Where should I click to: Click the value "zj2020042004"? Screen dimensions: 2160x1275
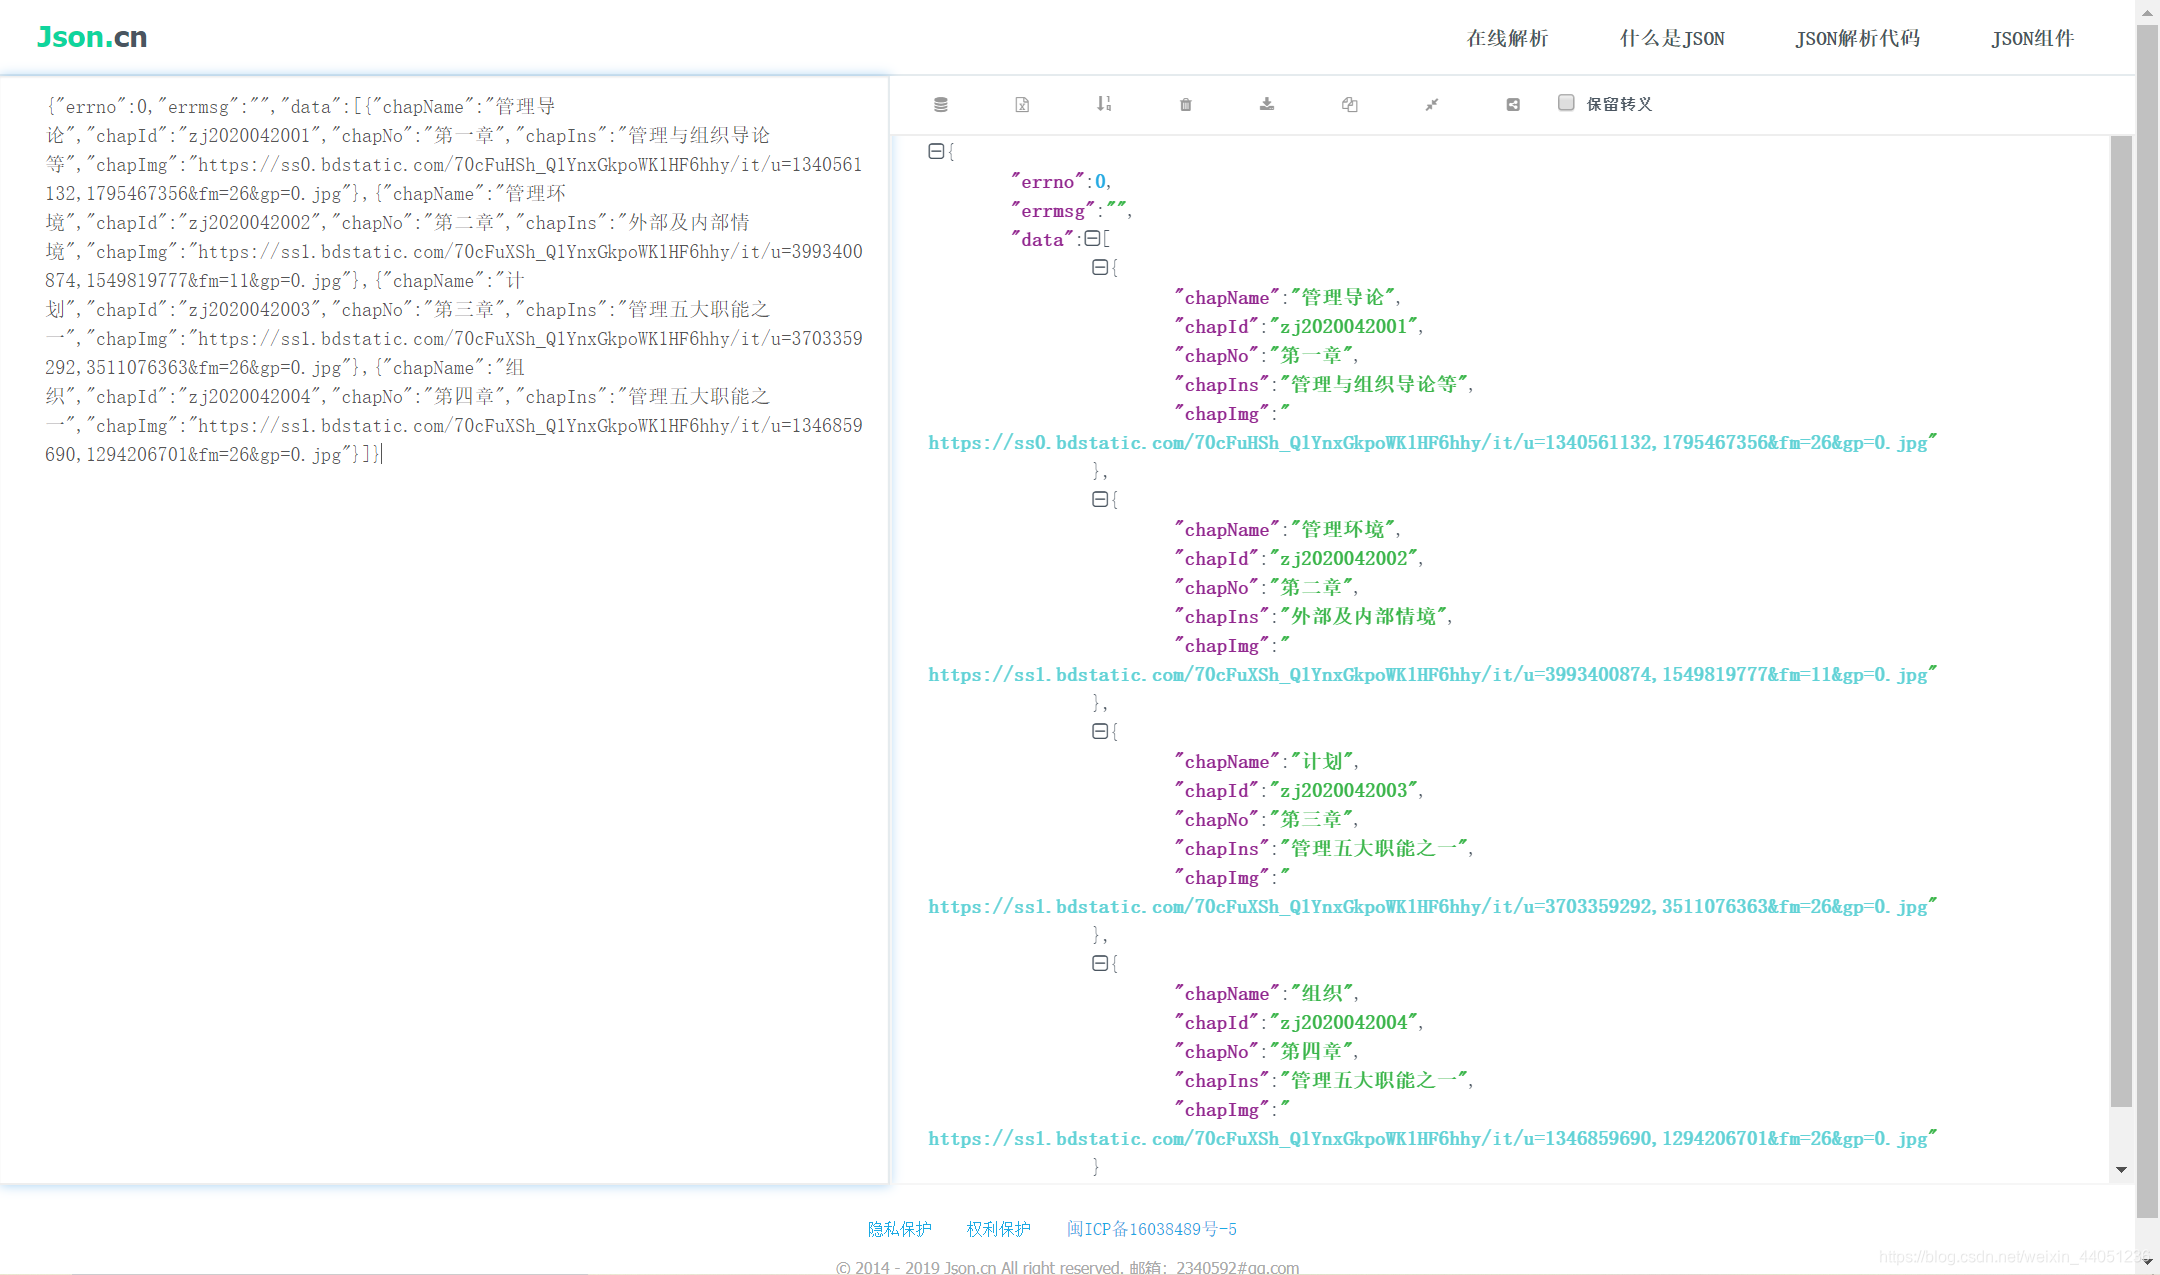(1344, 1023)
